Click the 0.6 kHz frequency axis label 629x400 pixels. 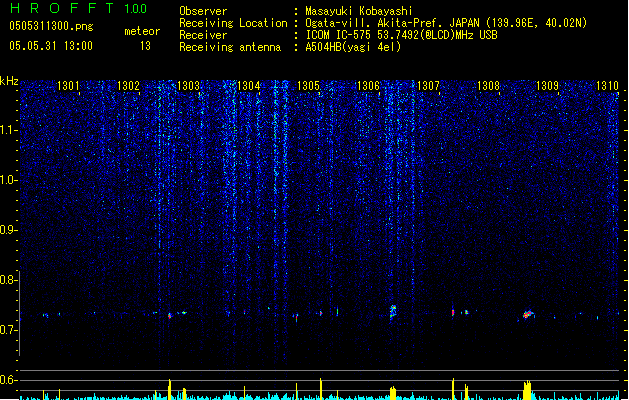[x=8, y=380]
